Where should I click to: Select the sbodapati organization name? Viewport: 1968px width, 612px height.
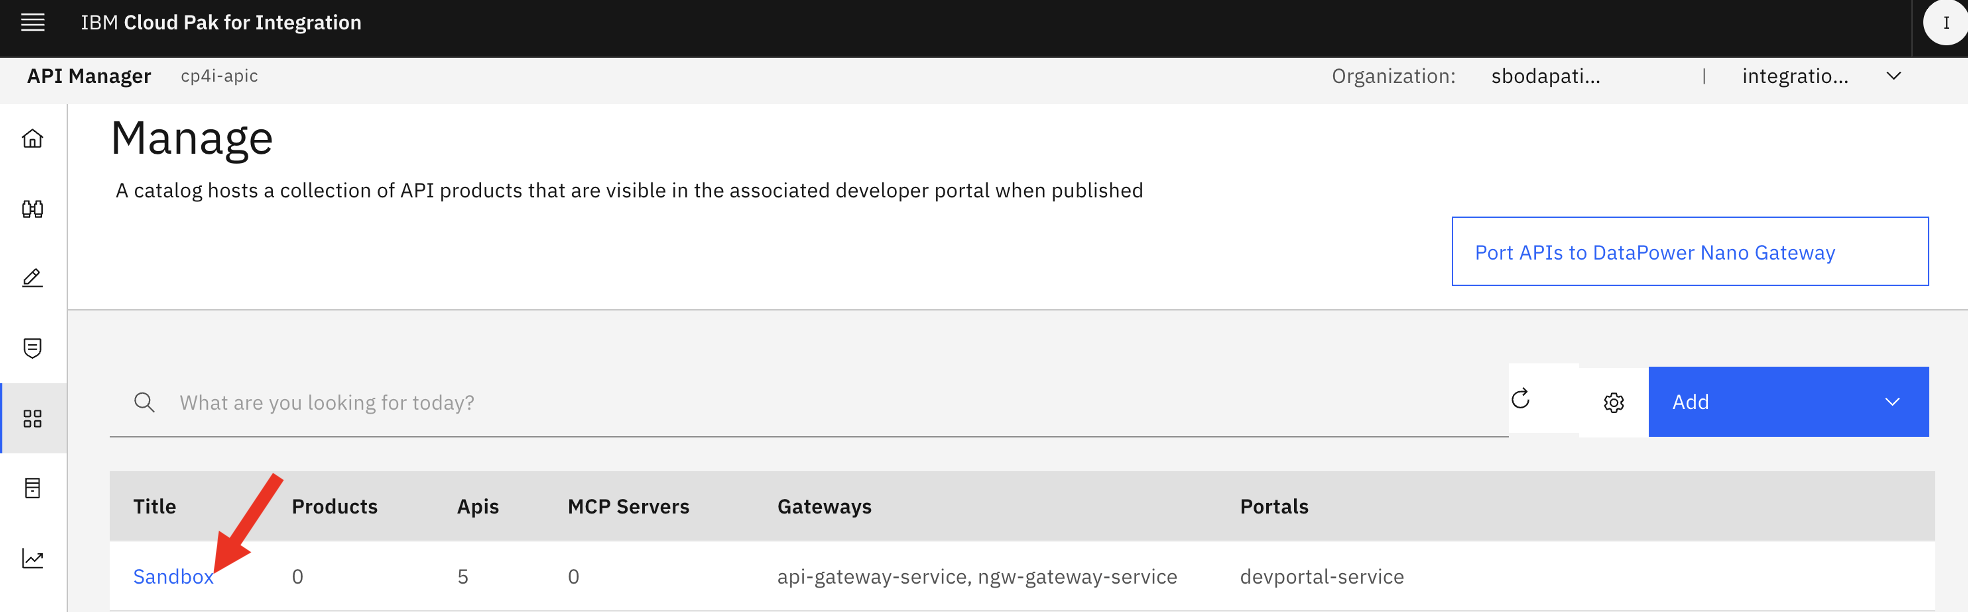point(1545,76)
